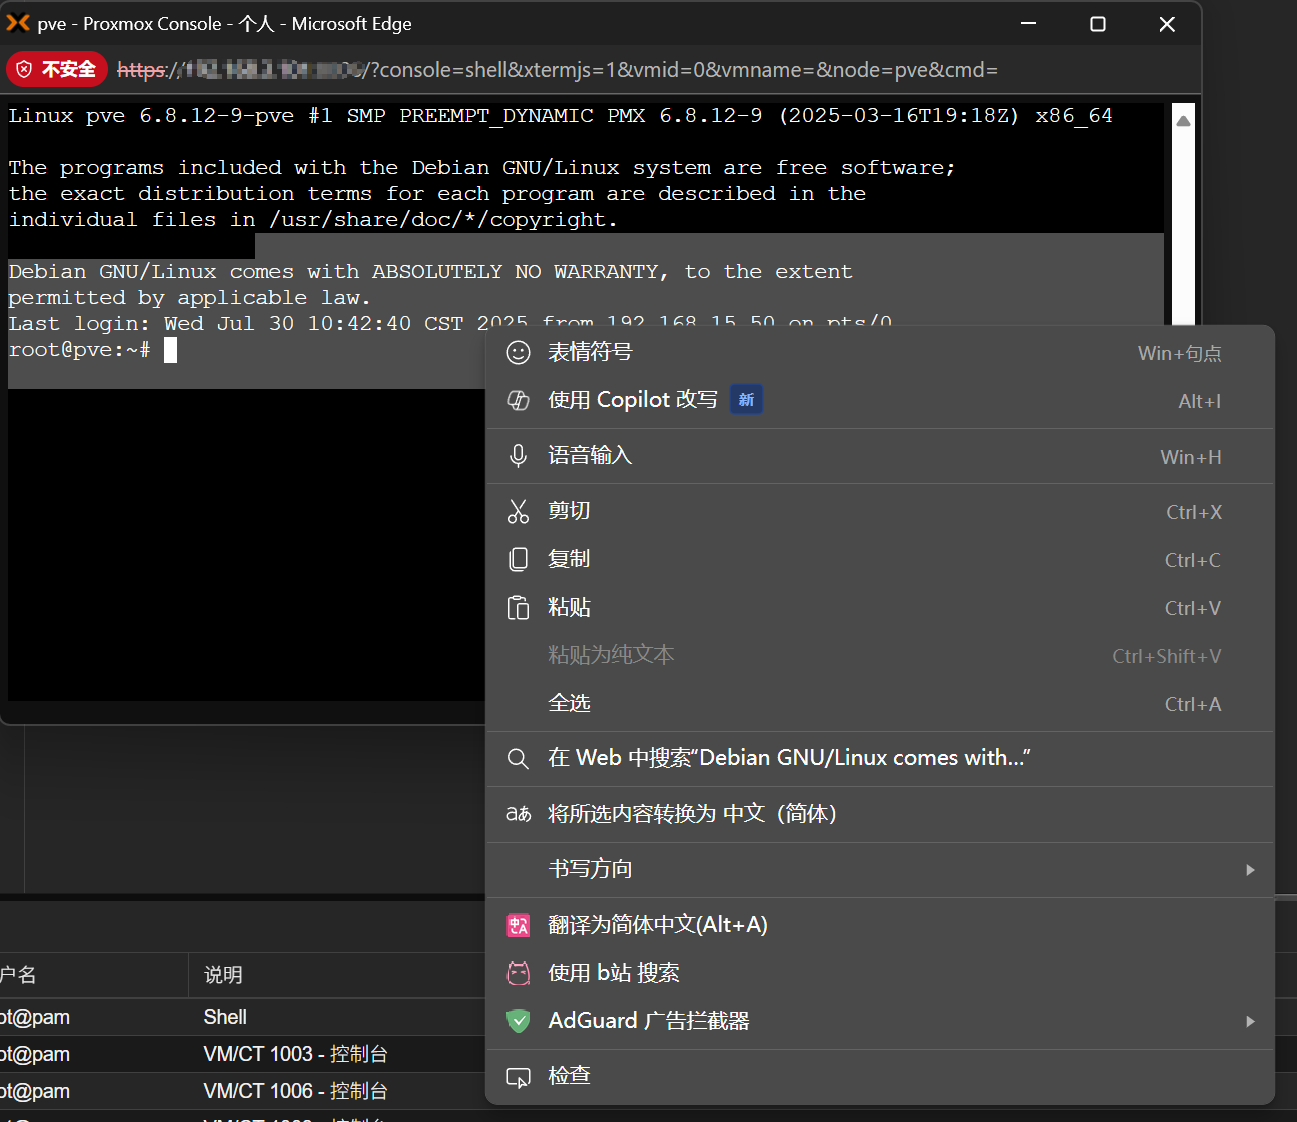Click the struck-through https URL in the address bar
1297x1122 pixels.
[141, 70]
